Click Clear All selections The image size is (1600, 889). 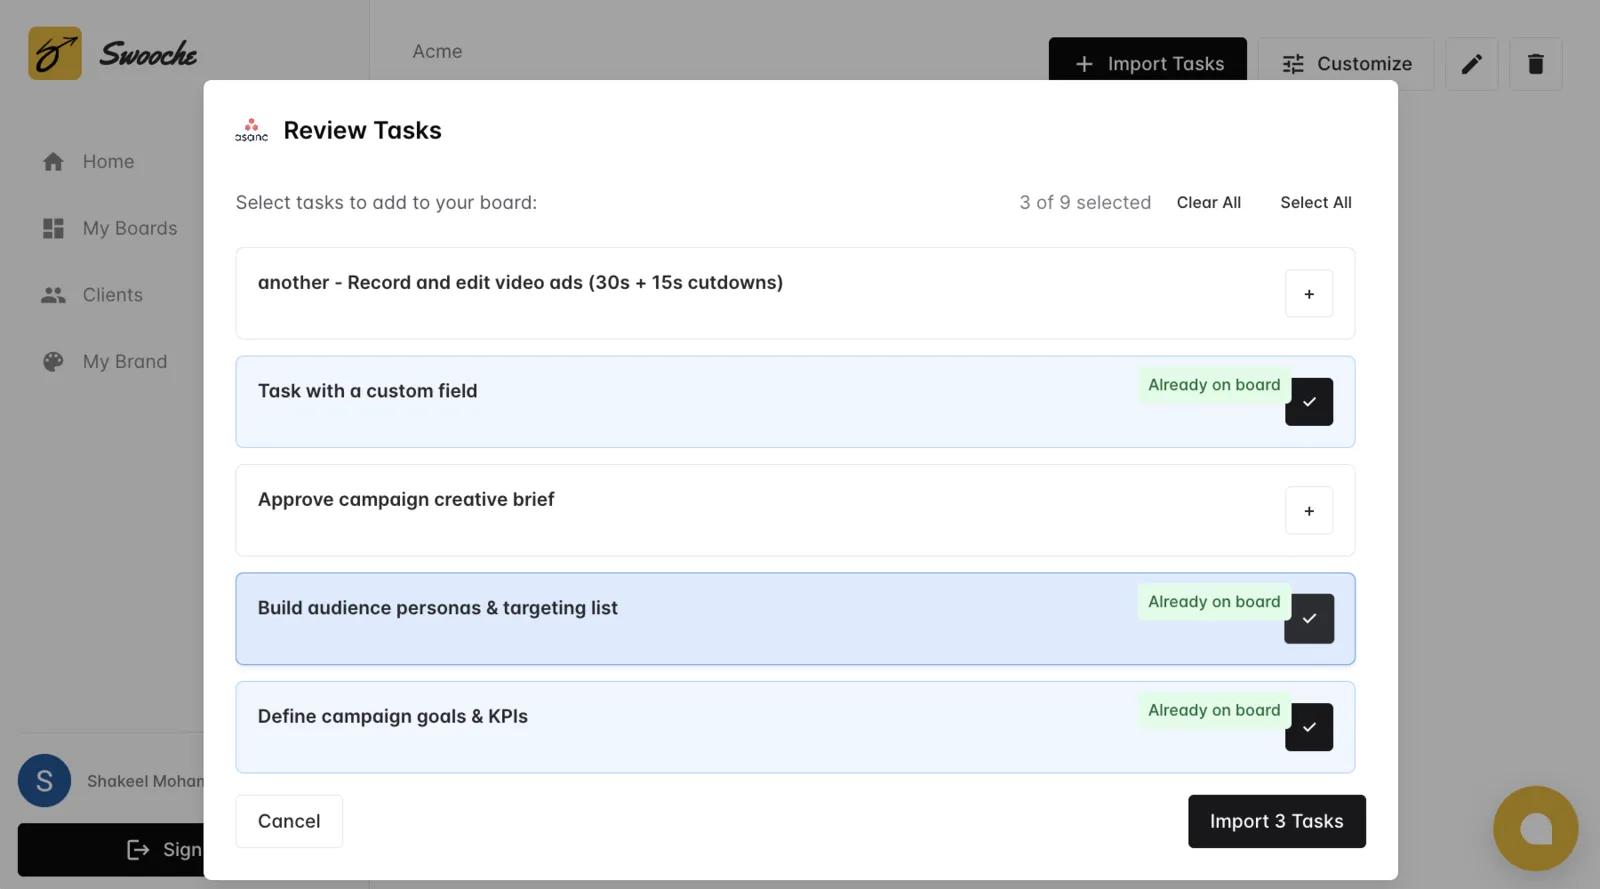click(x=1208, y=203)
